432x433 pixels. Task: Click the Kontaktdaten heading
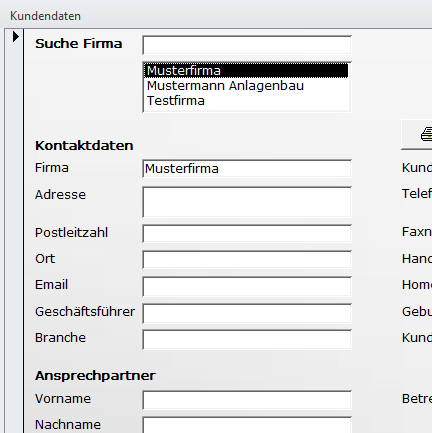(x=84, y=146)
